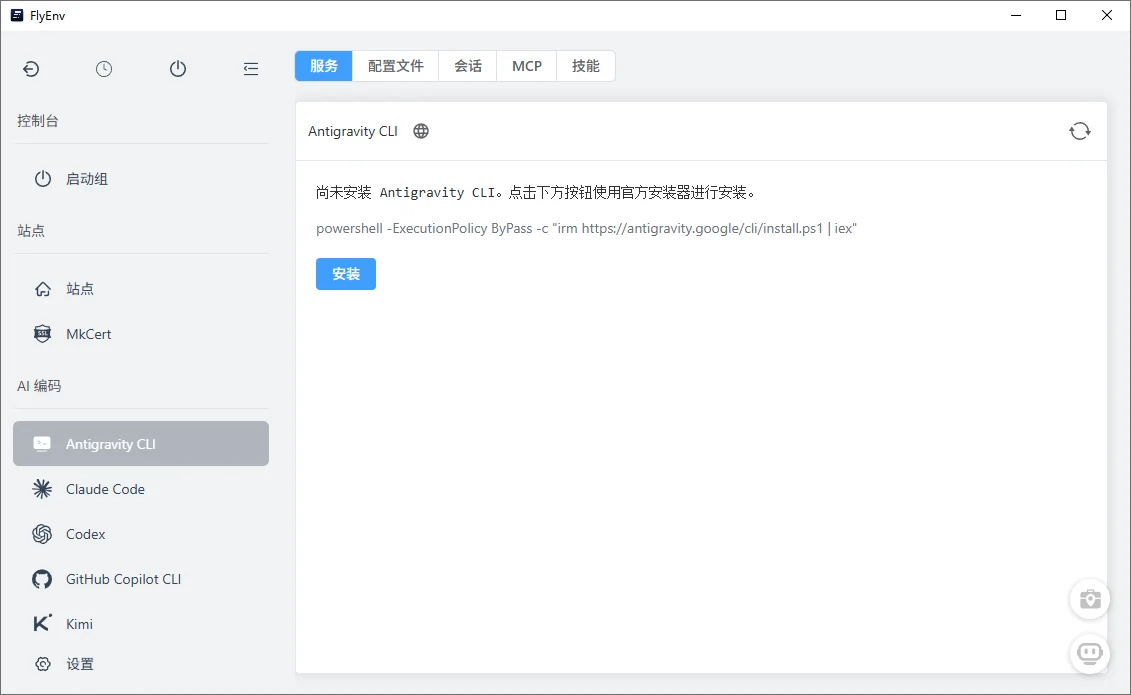Image resolution: width=1131 pixels, height=695 pixels.
Task: Switch to the 技能 tab
Action: click(x=586, y=66)
